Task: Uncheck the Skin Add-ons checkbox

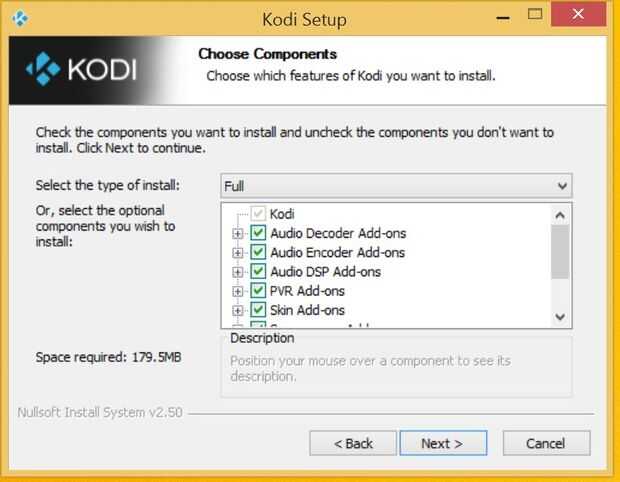Action: [258, 310]
